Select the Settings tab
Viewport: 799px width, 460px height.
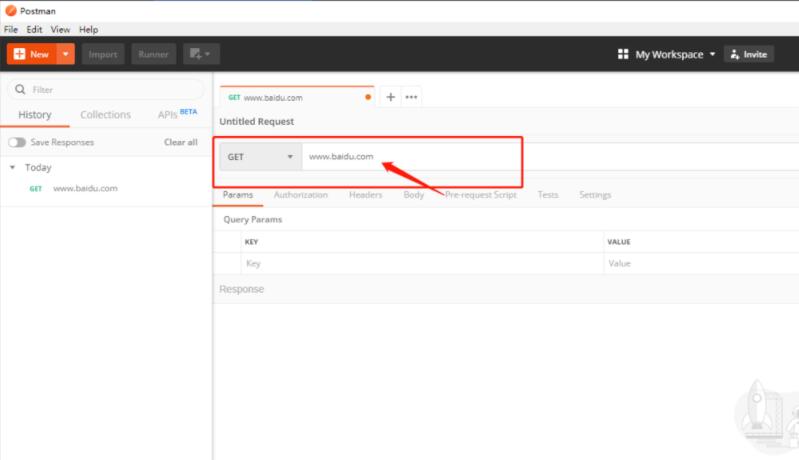(x=595, y=195)
